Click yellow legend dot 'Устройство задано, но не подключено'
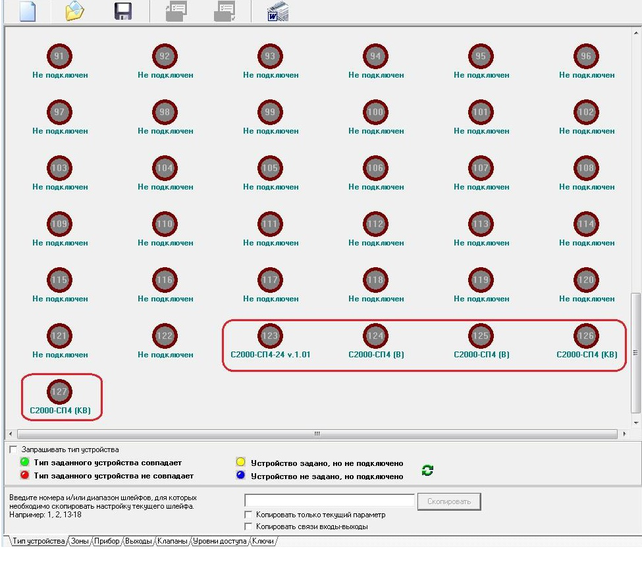This screenshot has height=564, width=642. pos(241,462)
